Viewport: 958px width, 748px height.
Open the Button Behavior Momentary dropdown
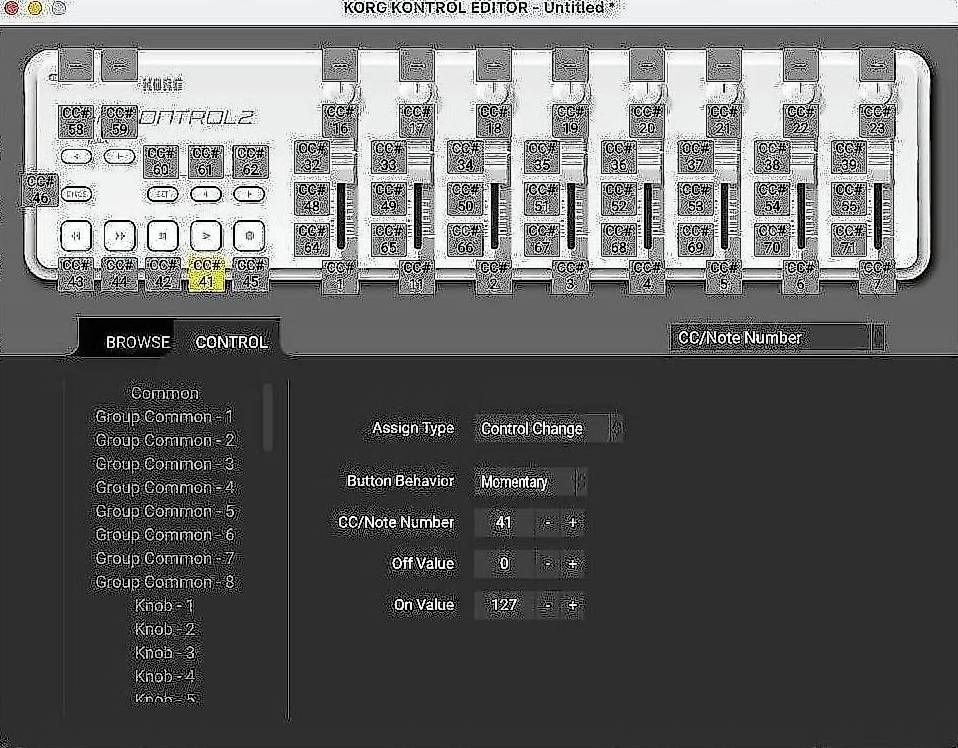click(x=530, y=482)
